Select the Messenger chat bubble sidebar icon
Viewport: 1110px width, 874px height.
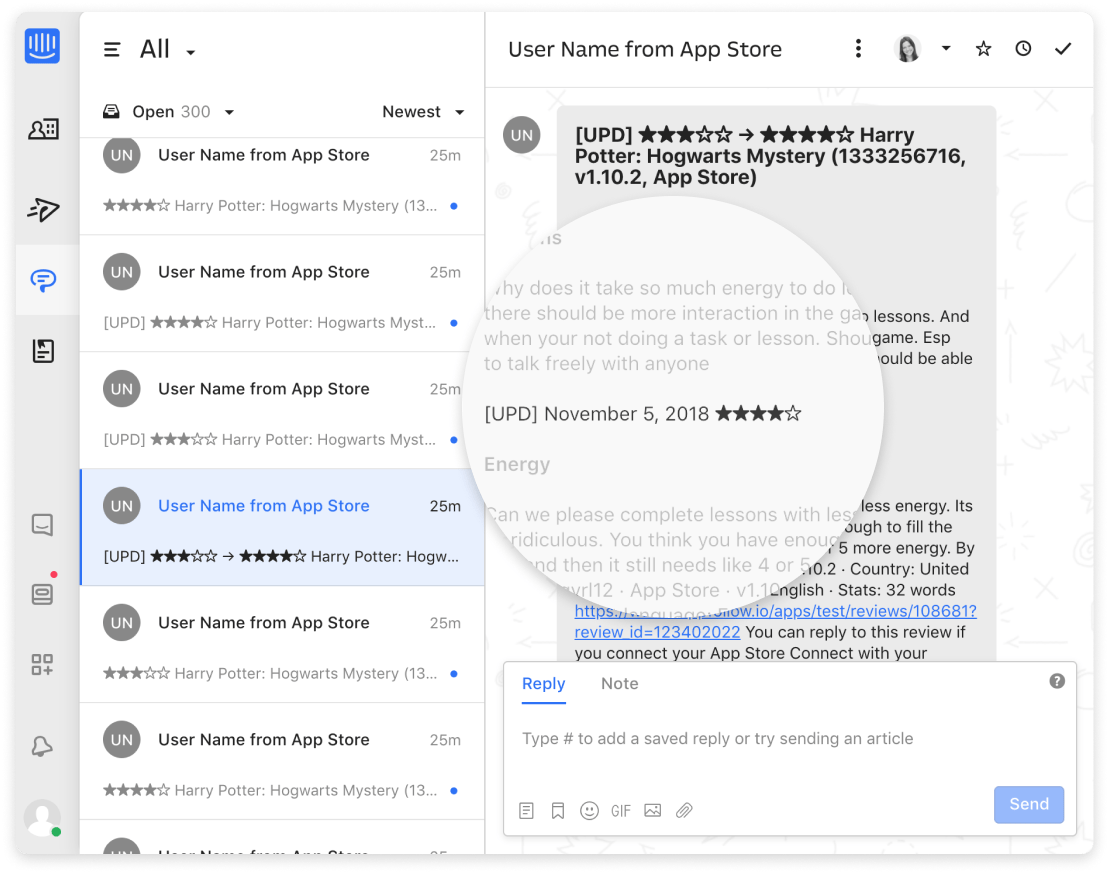click(42, 281)
